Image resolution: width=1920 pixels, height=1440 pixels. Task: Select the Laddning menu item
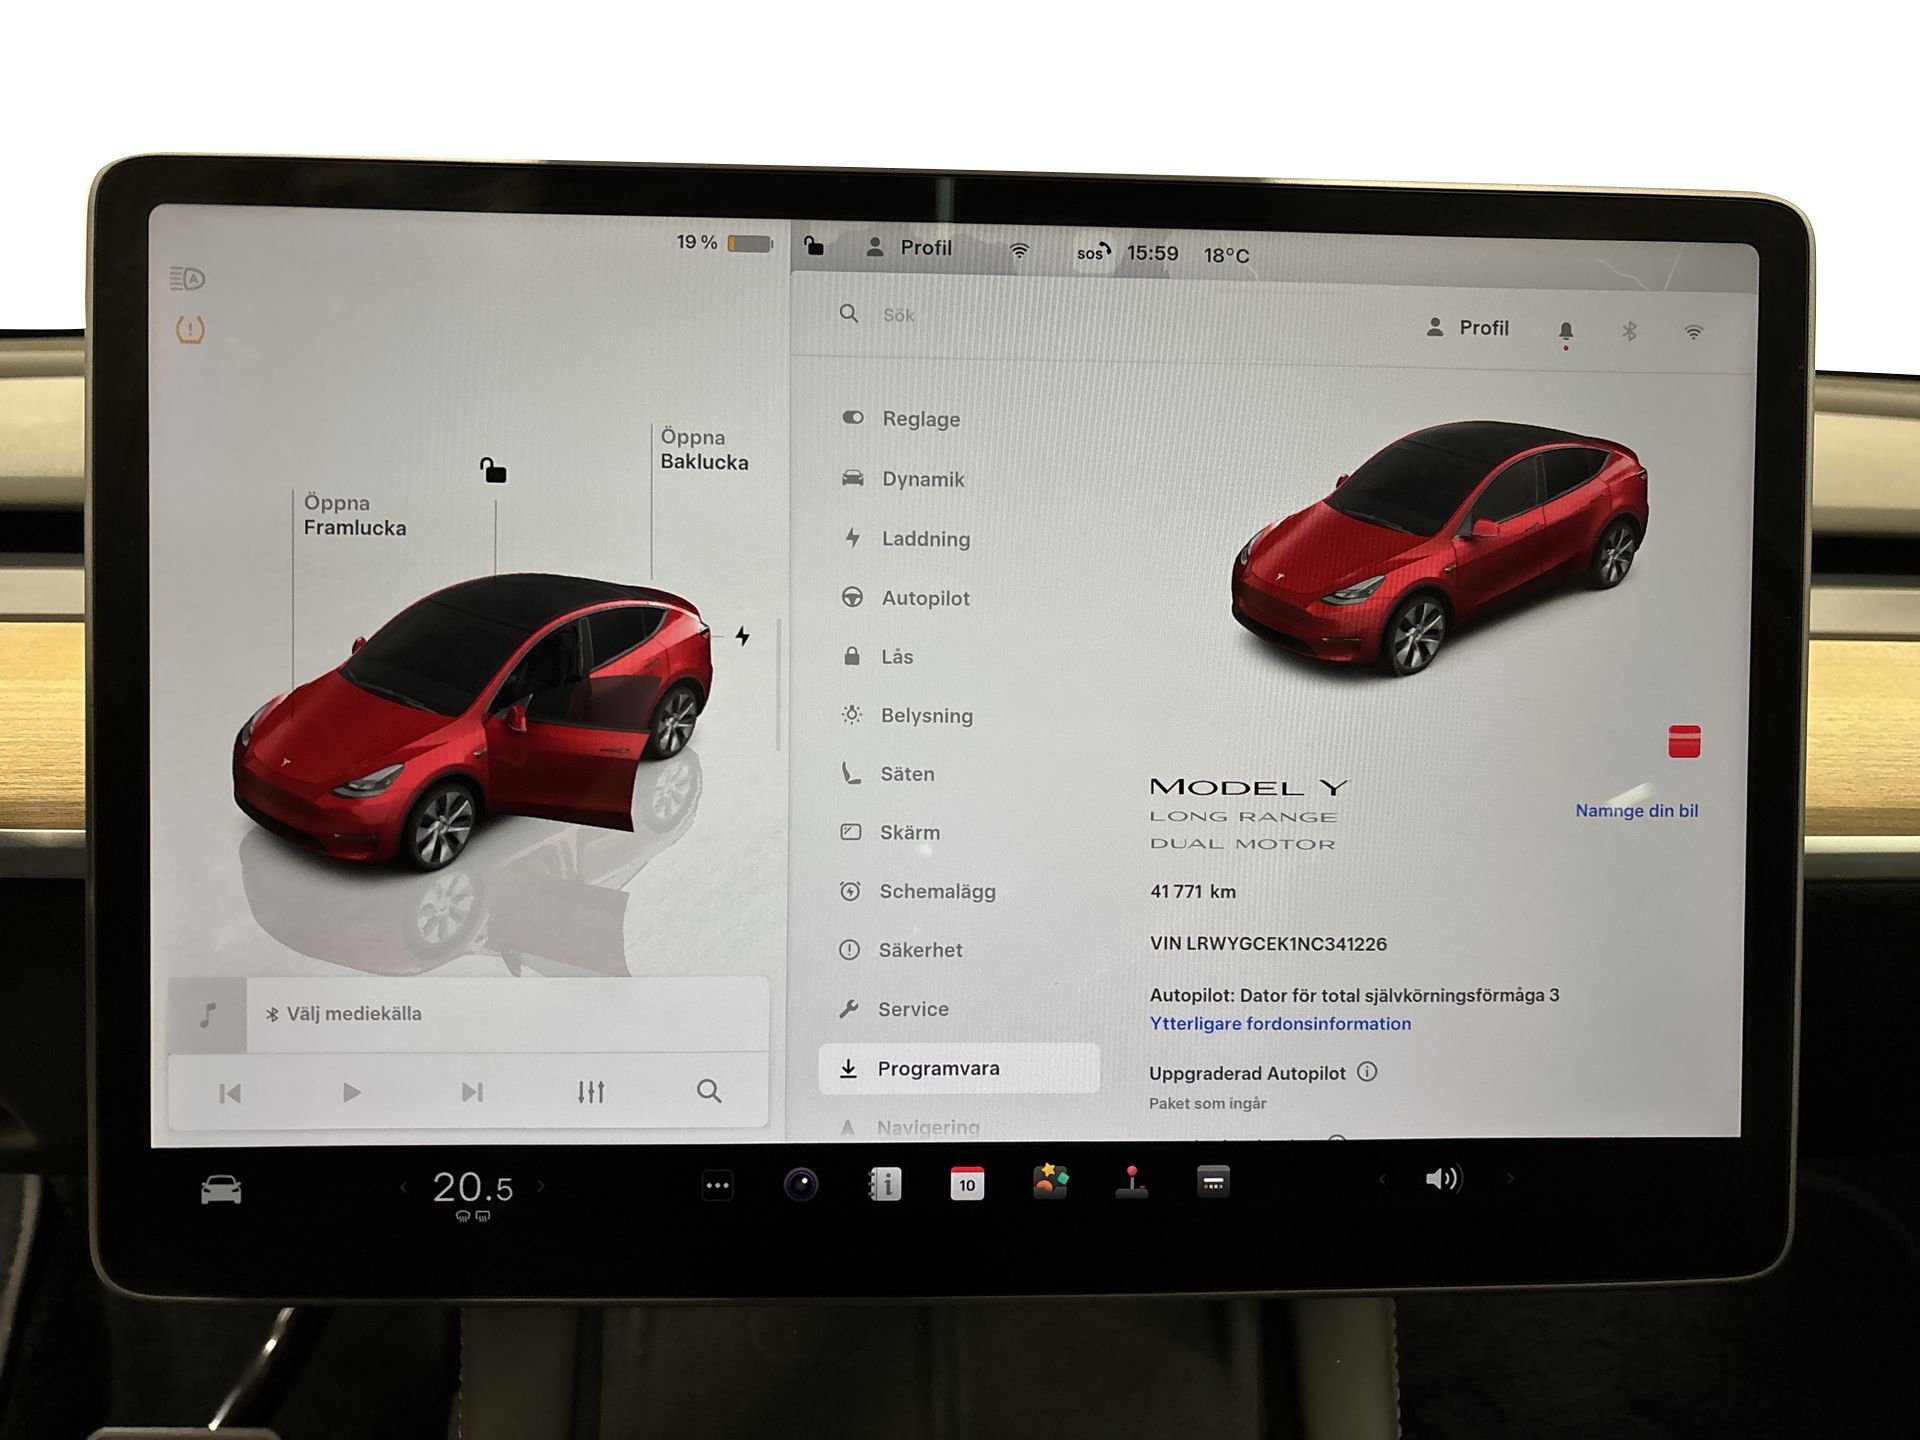pyautogui.click(x=925, y=539)
